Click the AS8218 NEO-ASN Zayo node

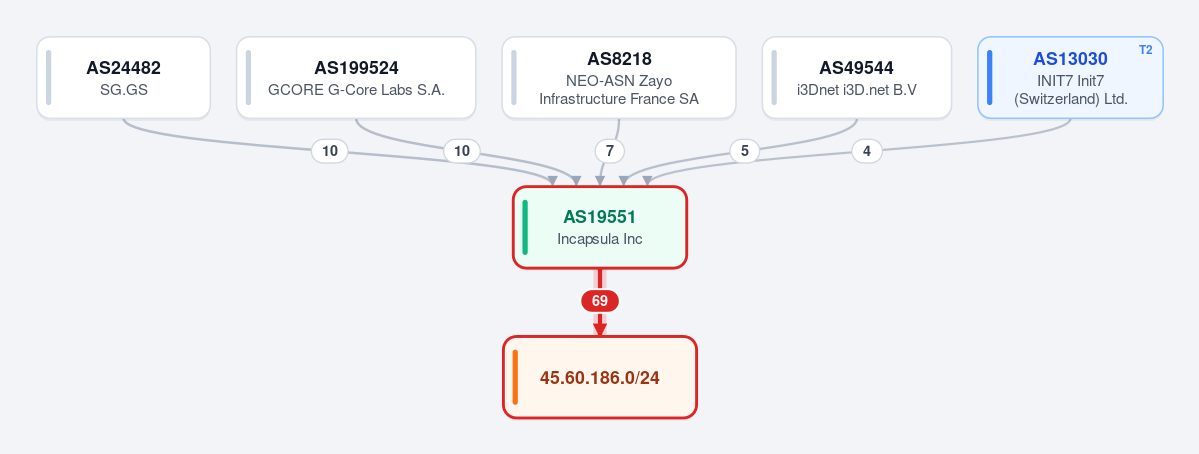tap(619, 78)
